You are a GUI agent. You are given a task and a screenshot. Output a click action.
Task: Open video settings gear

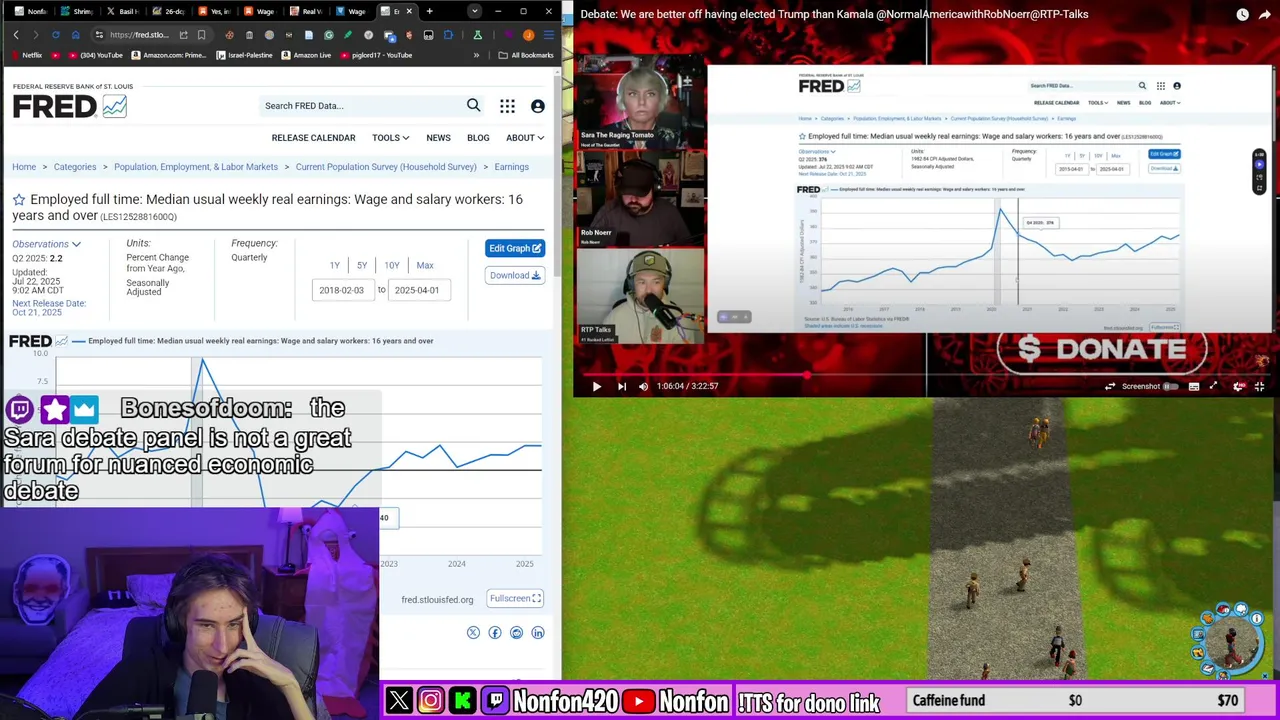tap(1238, 386)
